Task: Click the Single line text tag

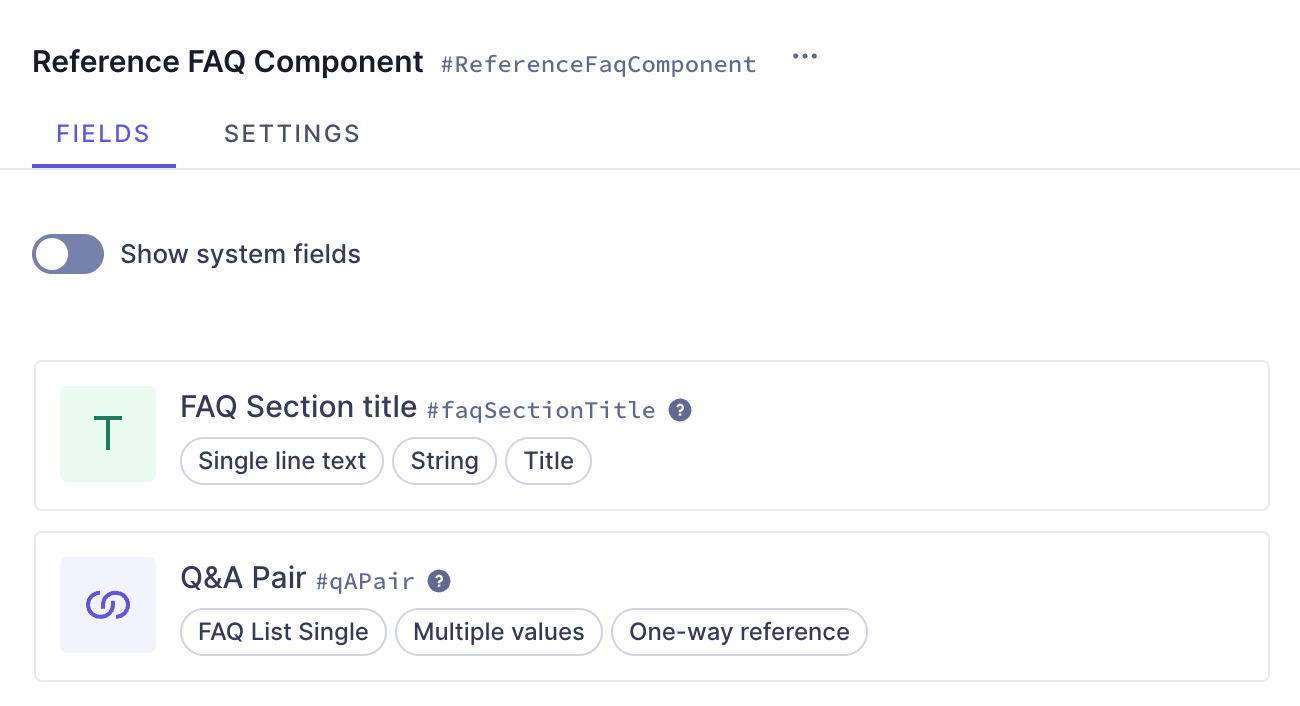Action: (281, 461)
